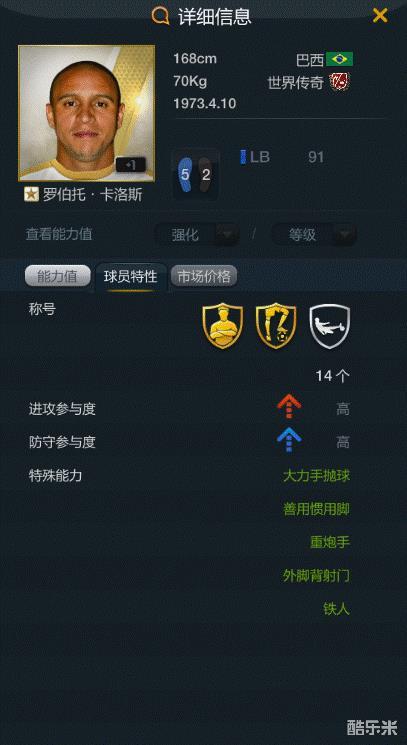Click the blue defense participation arrow
Viewport: 407px width, 745px height.
[289, 440]
